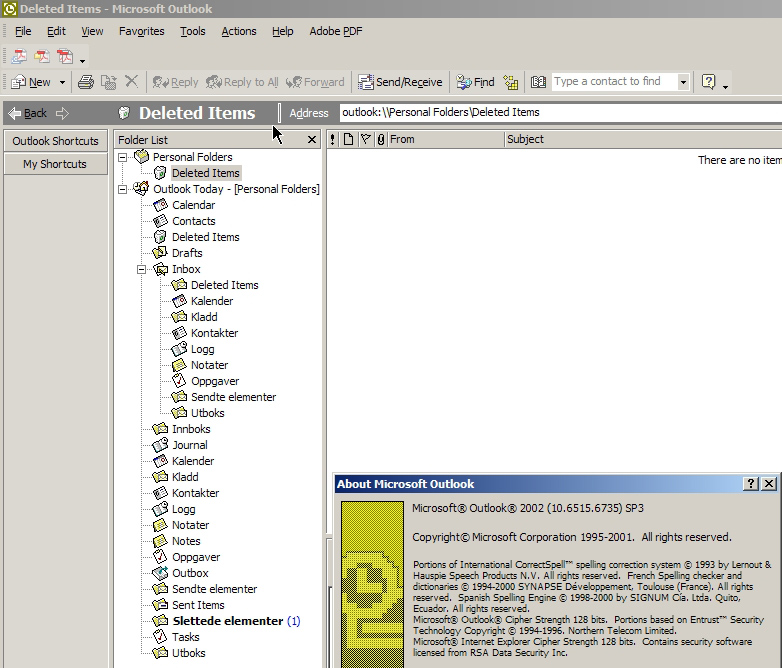Screen dimensions: 782x668
Task: Select the Calendar folder
Action: (x=194, y=205)
